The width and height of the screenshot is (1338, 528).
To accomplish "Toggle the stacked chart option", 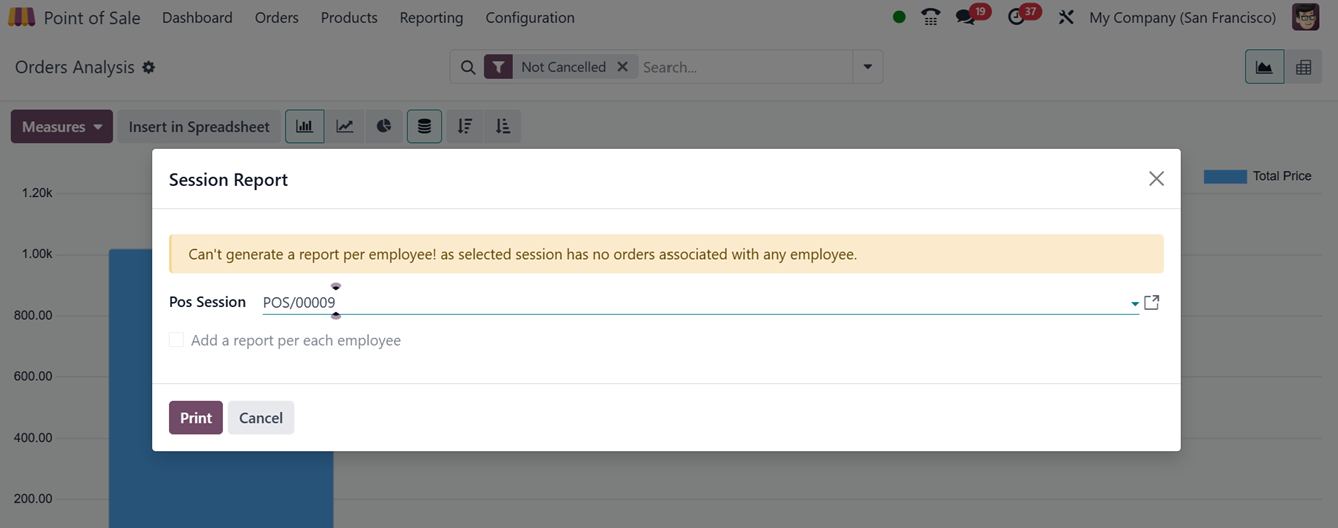I will [x=424, y=127].
